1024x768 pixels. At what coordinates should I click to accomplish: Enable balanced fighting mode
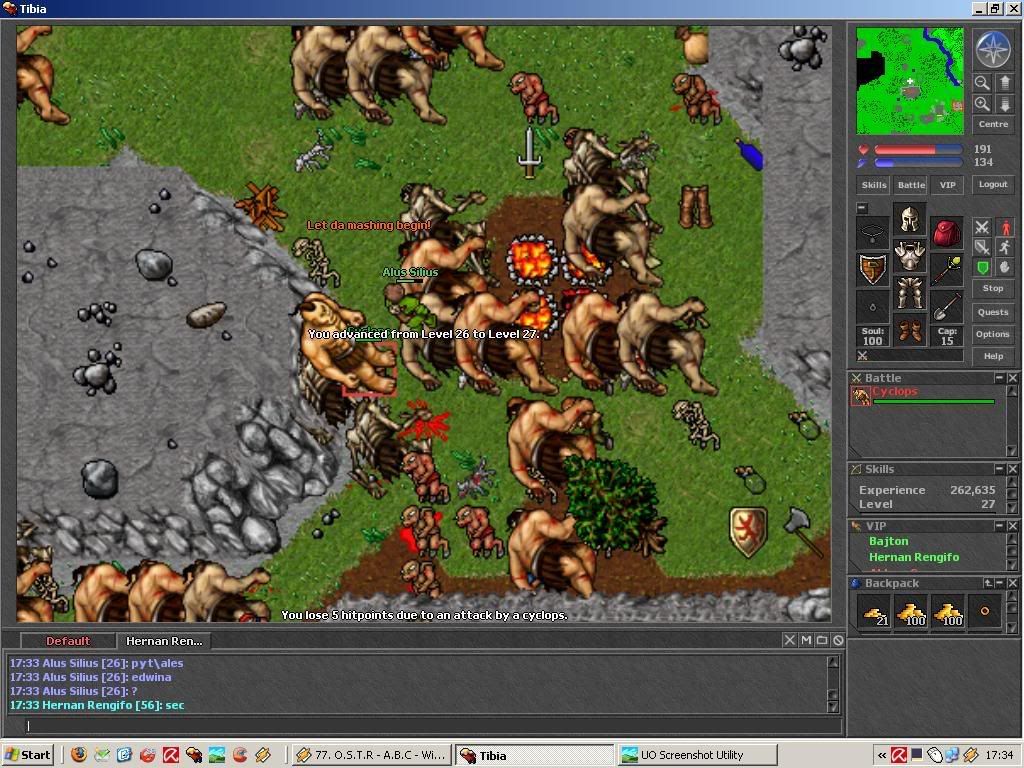[x=982, y=247]
